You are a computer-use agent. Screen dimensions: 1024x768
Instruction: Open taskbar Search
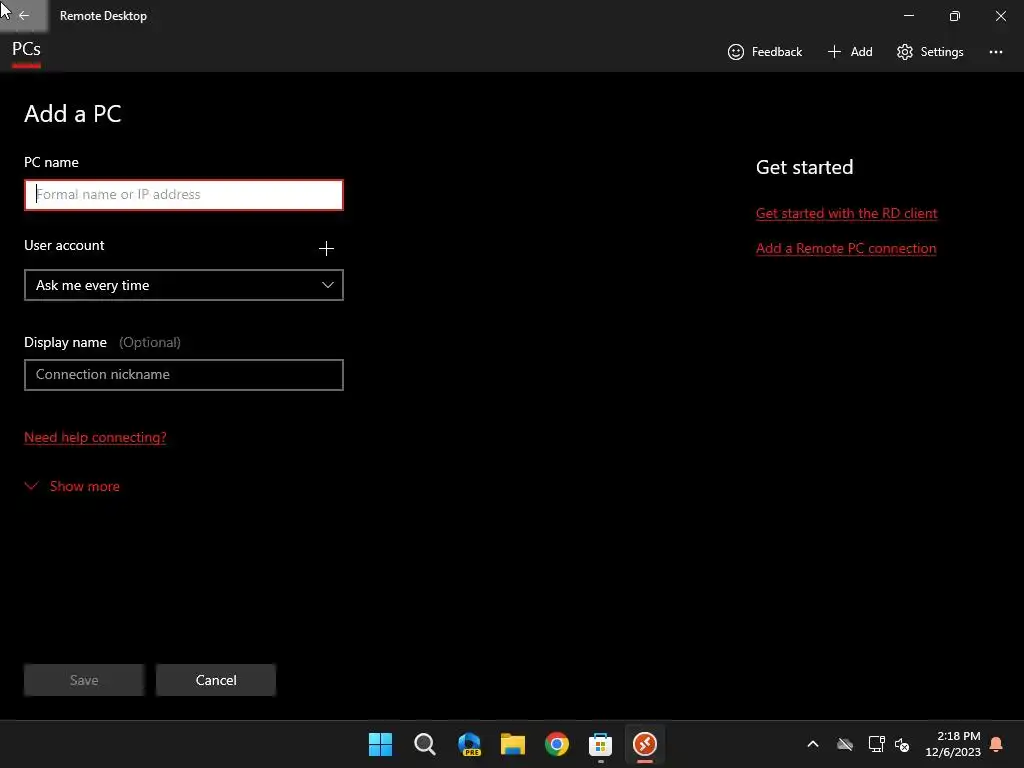click(424, 744)
